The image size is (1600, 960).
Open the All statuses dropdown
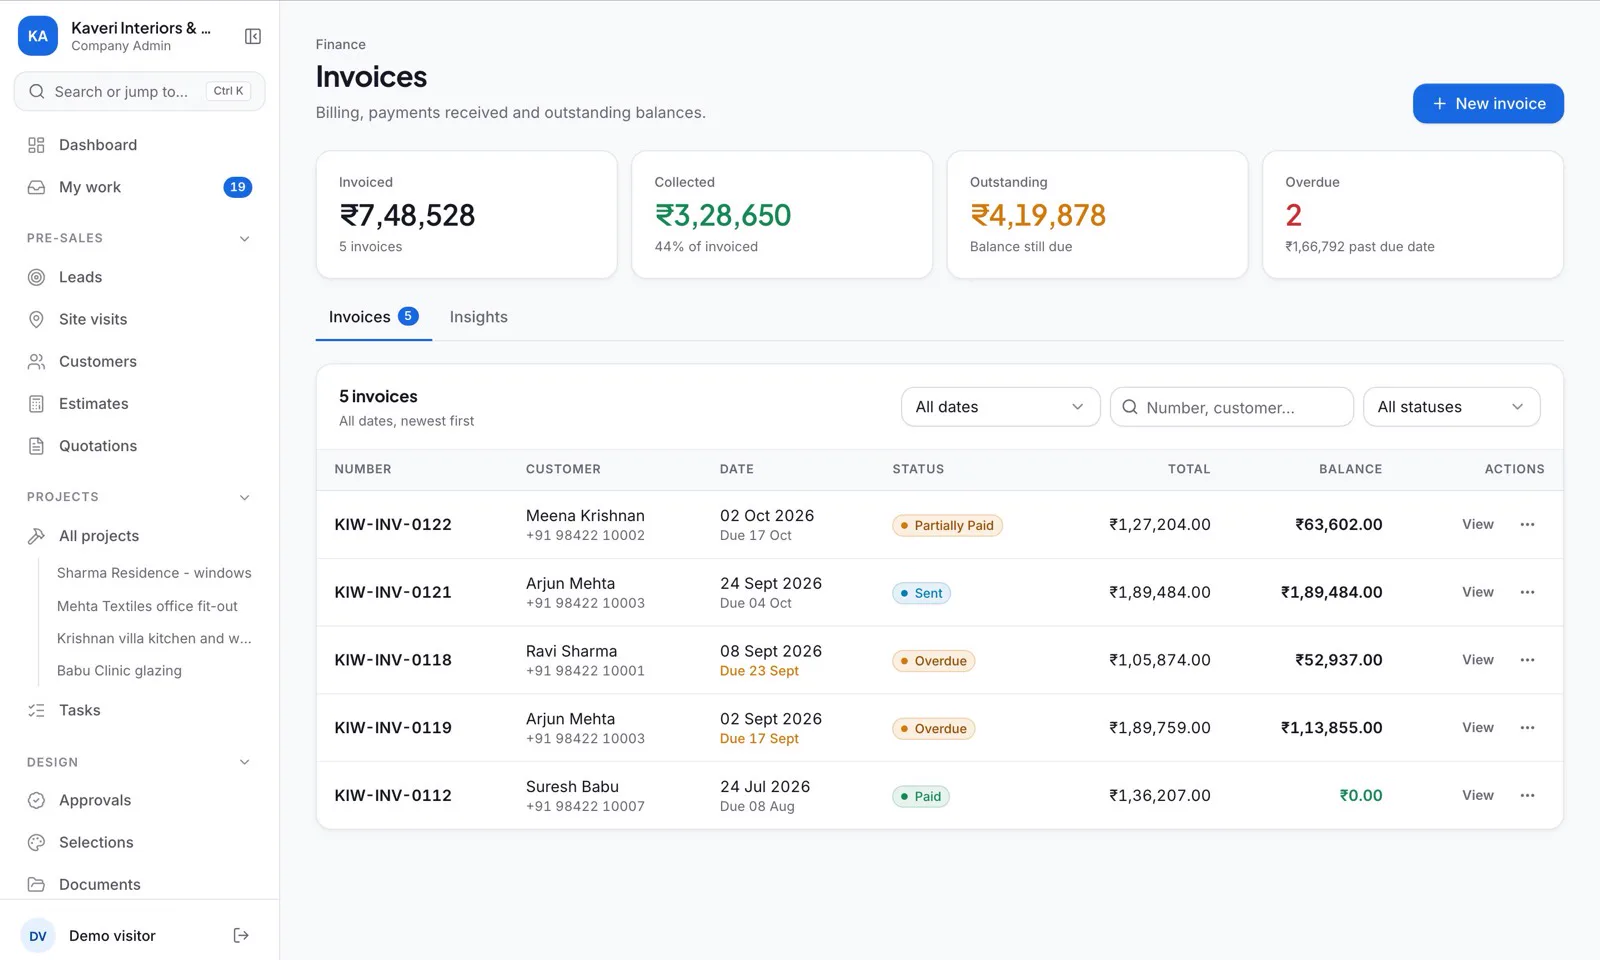pyautogui.click(x=1451, y=407)
